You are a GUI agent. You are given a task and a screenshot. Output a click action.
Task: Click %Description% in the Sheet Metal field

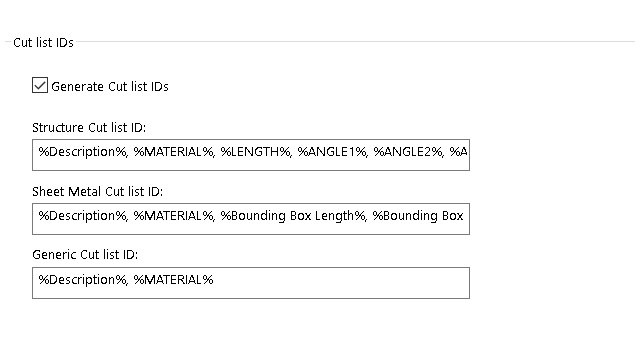pyautogui.click(x=82, y=216)
